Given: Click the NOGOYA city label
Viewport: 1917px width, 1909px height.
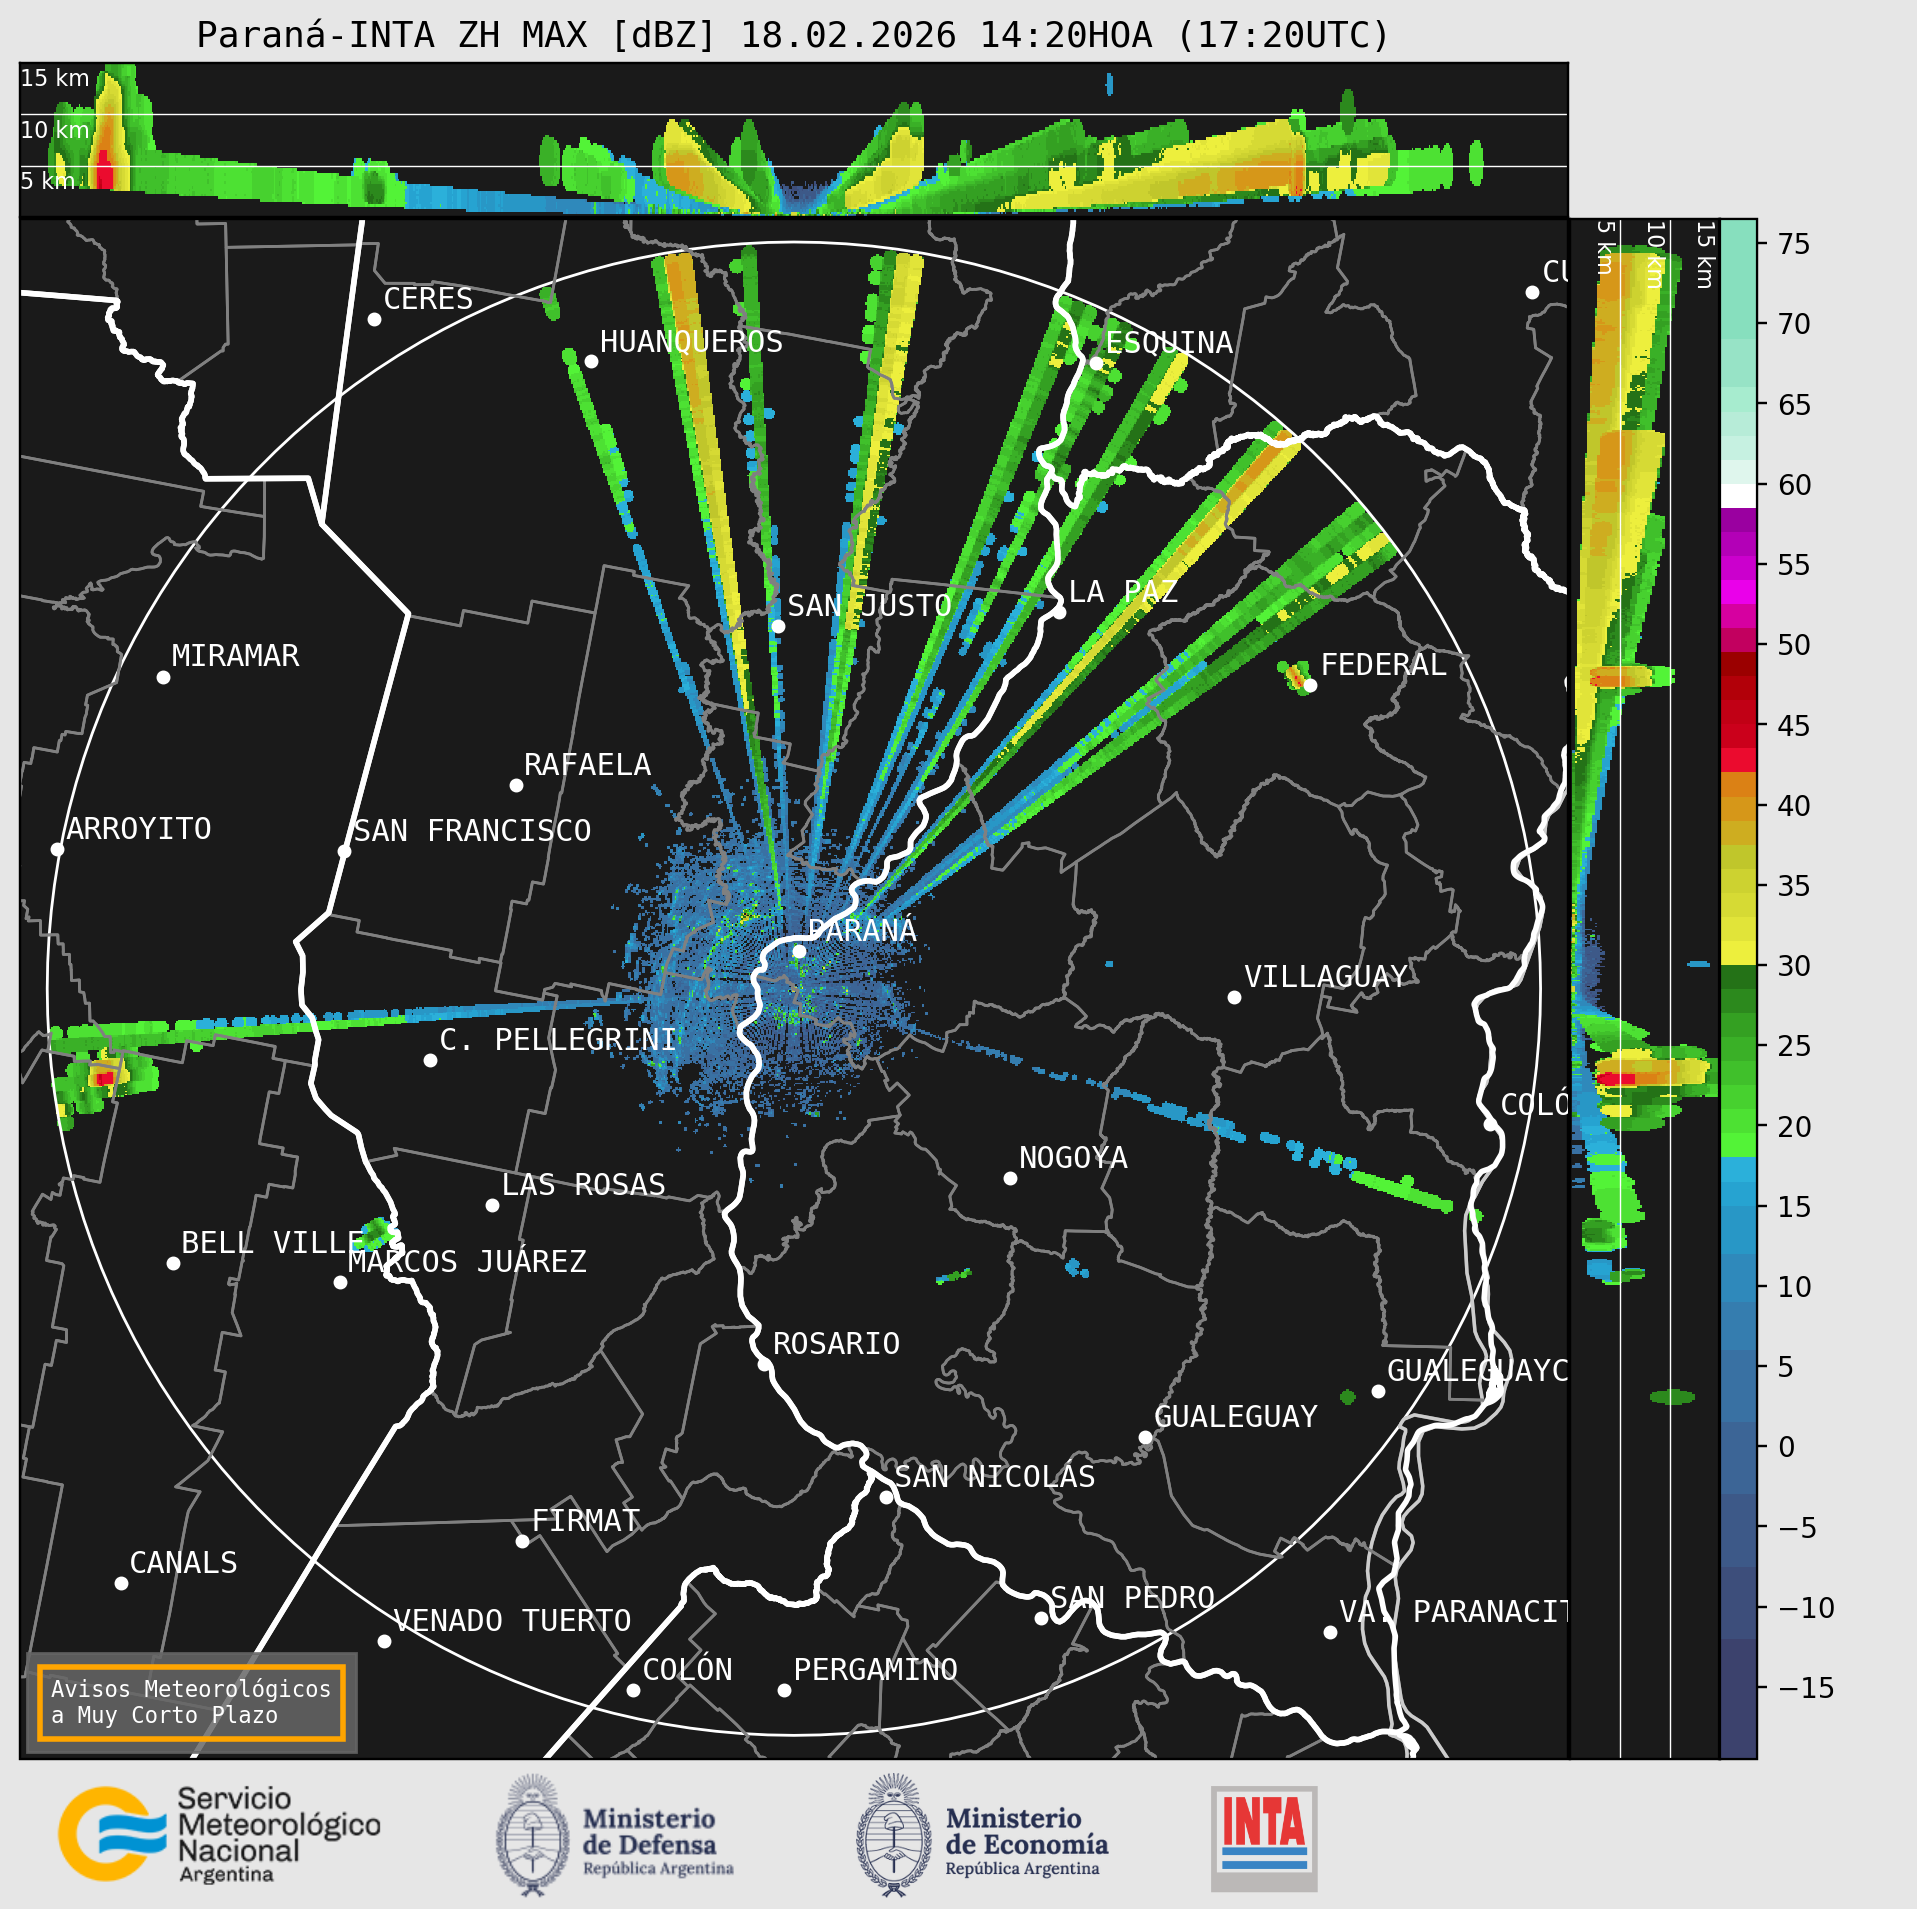Looking at the screenshot, I should tap(1073, 1157).
